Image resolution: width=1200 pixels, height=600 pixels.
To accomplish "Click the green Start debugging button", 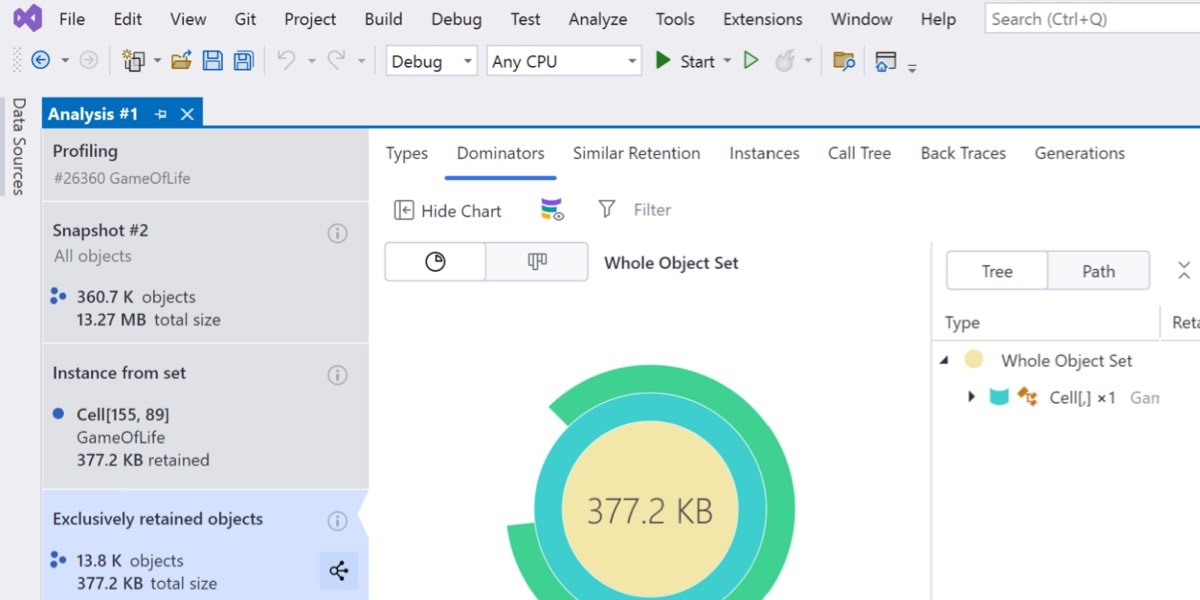I will click(x=686, y=61).
